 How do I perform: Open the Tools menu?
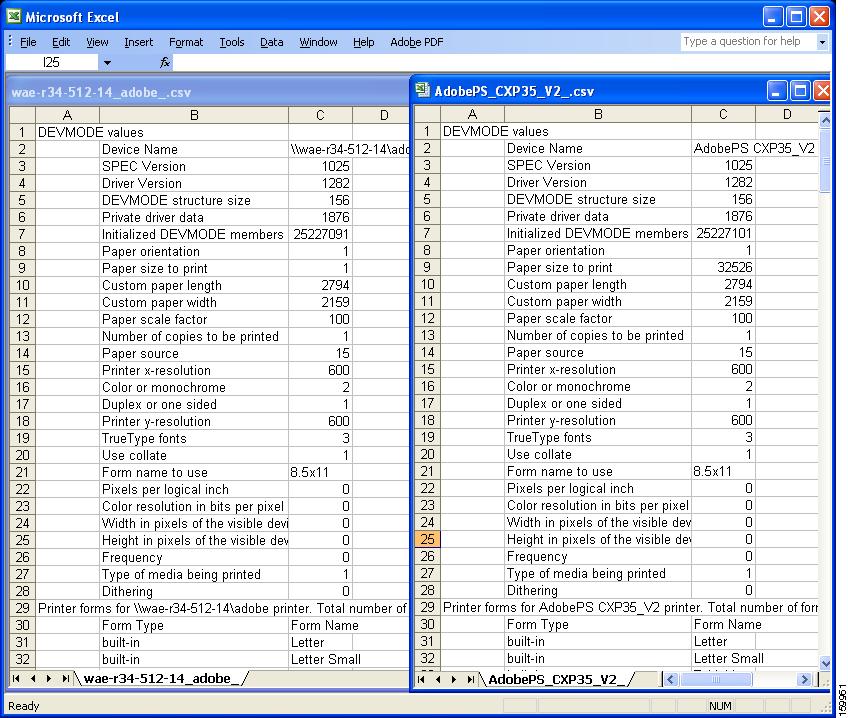point(231,42)
